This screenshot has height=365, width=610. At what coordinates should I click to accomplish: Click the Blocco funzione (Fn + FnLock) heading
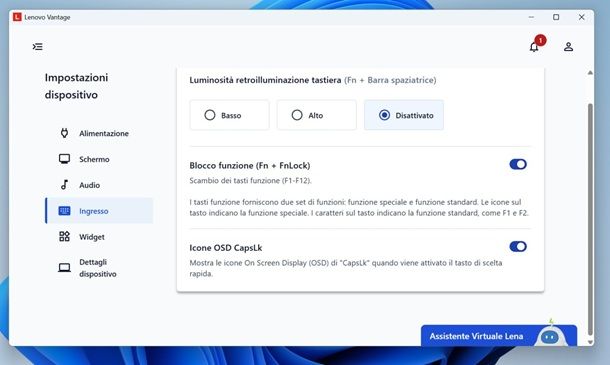click(x=250, y=165)
